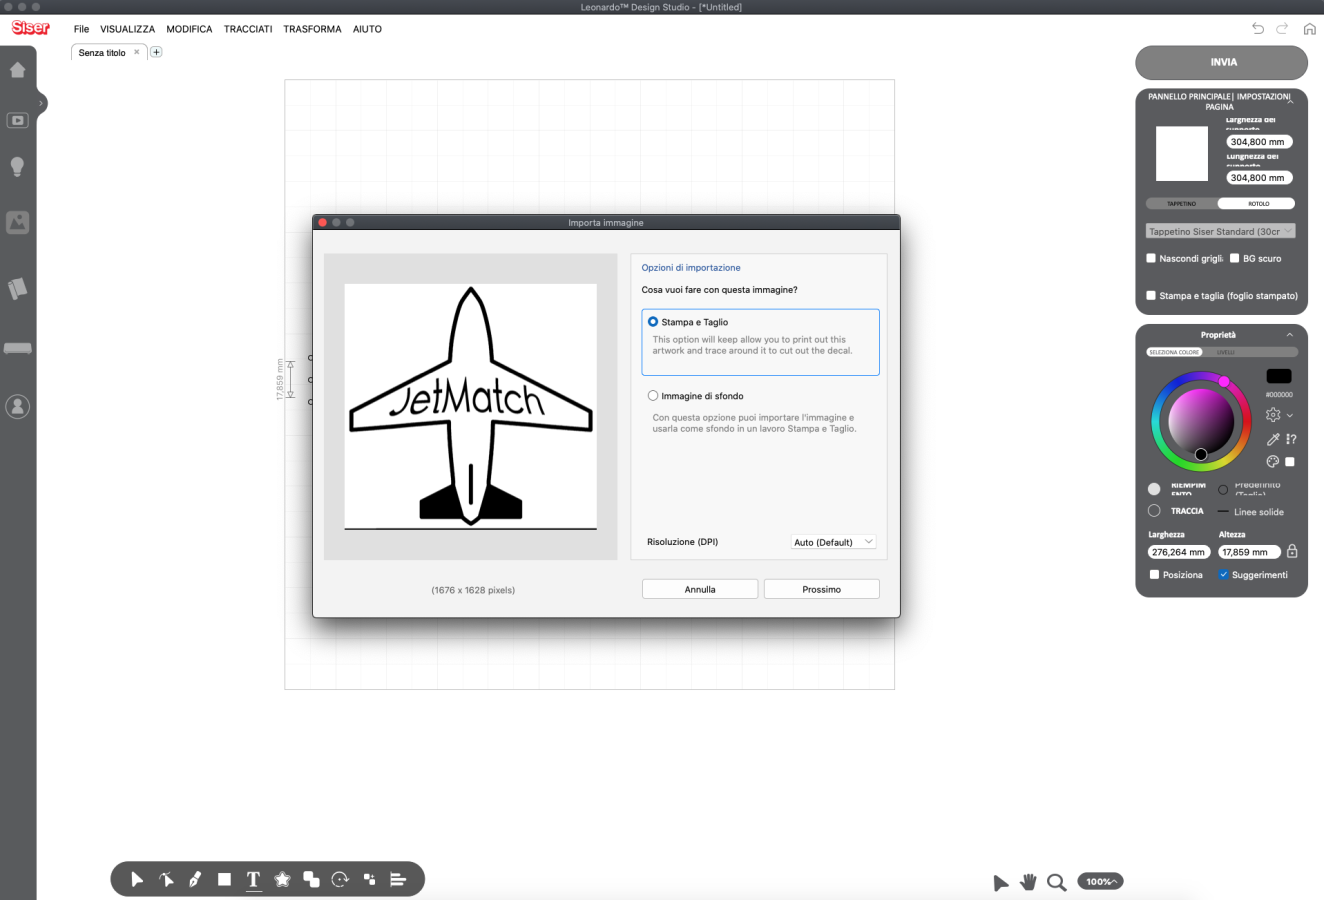This screenshot has width=1324, height=900.
Task: Click the rotate tool icon
Action: 340,880
